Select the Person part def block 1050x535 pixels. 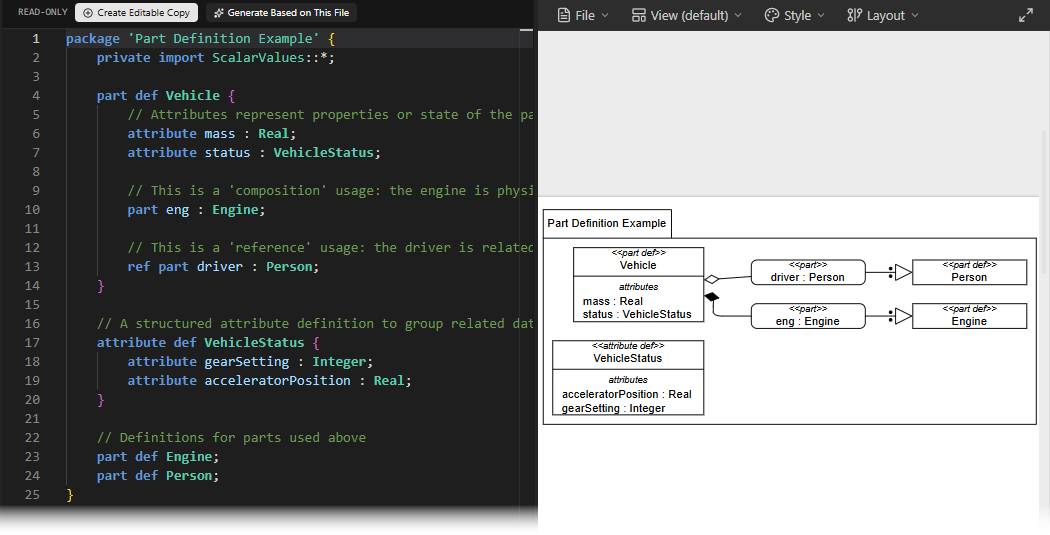click(969, 272)
